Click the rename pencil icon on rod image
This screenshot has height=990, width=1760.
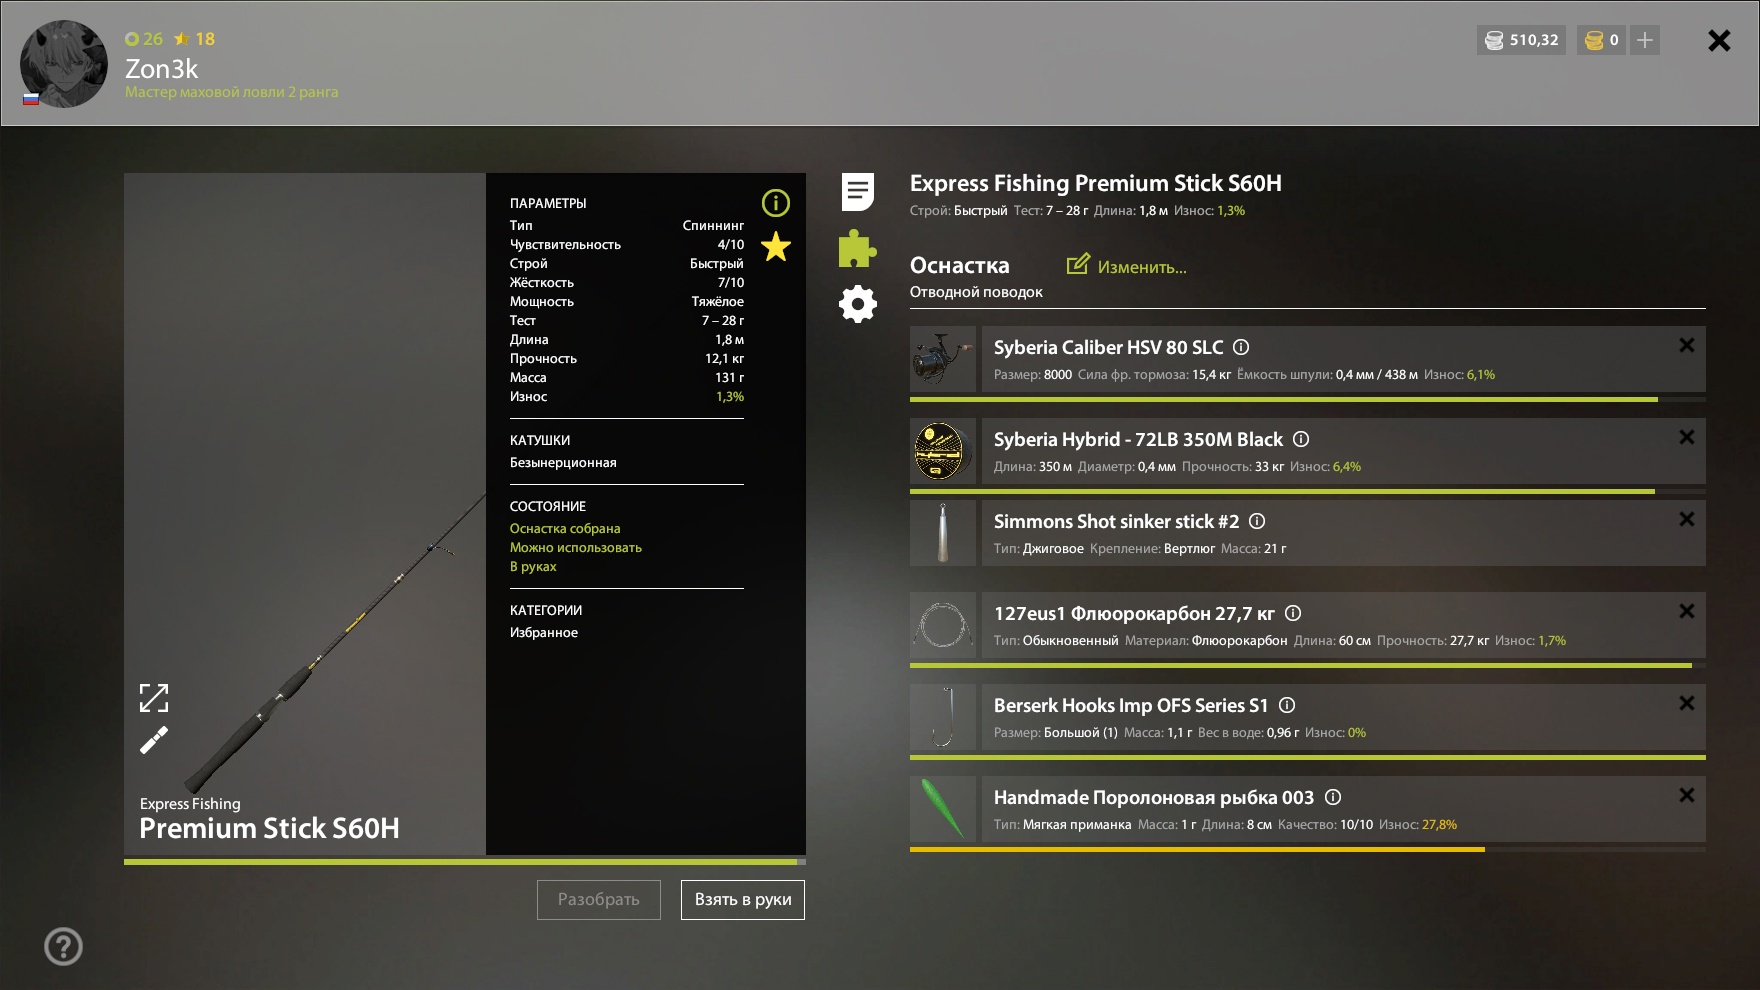(x=154, y=740)
